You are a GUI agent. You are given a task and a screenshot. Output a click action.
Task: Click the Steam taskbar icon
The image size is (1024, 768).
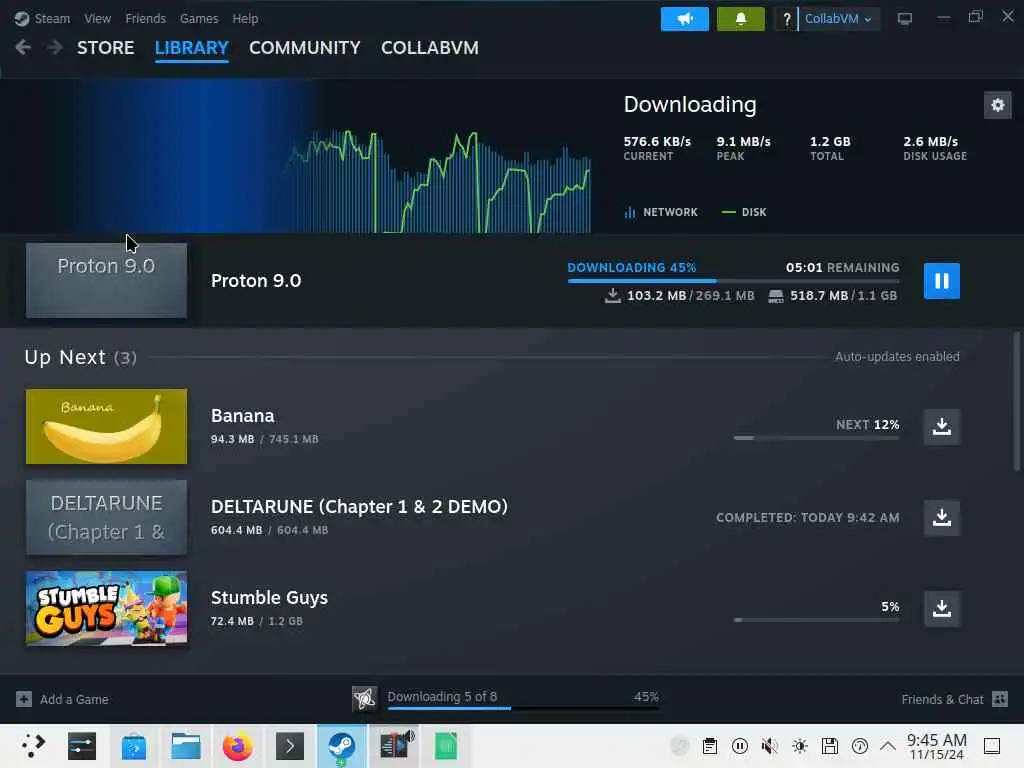(x=342, y=746)
